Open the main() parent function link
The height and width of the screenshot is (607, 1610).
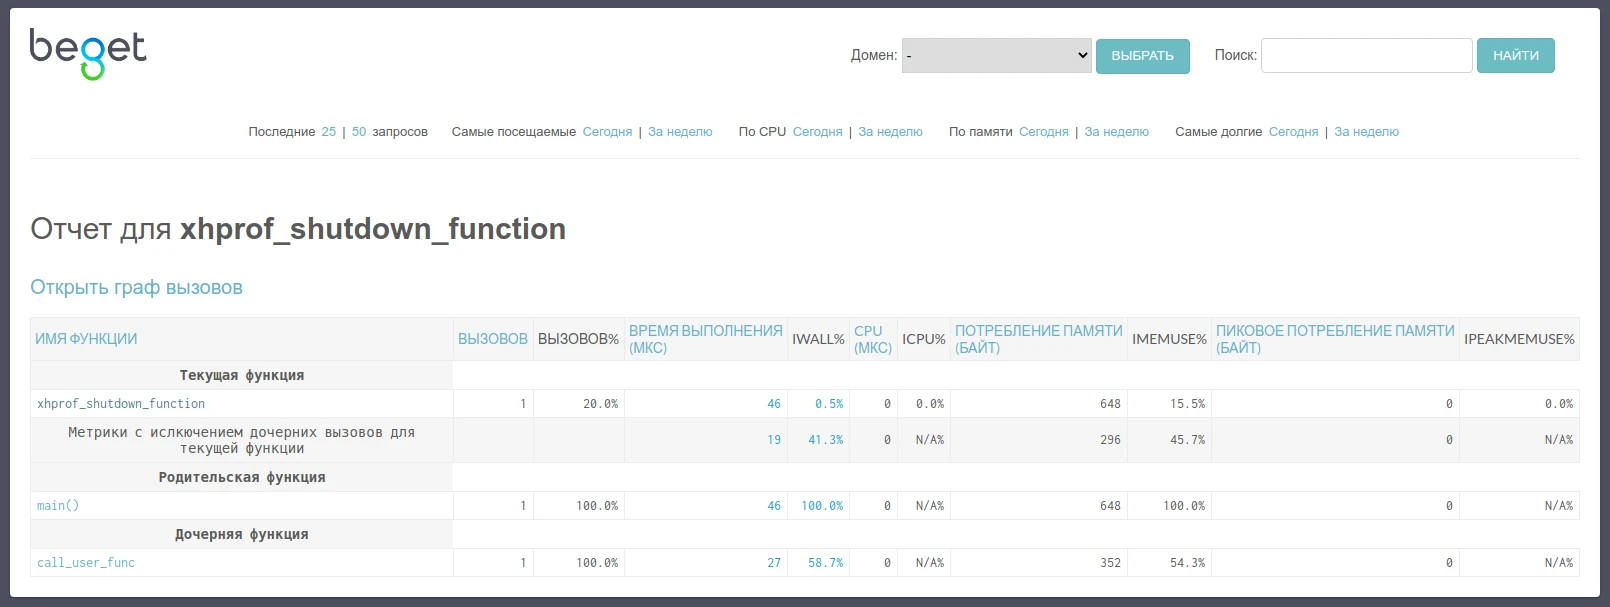pos(58,506)
